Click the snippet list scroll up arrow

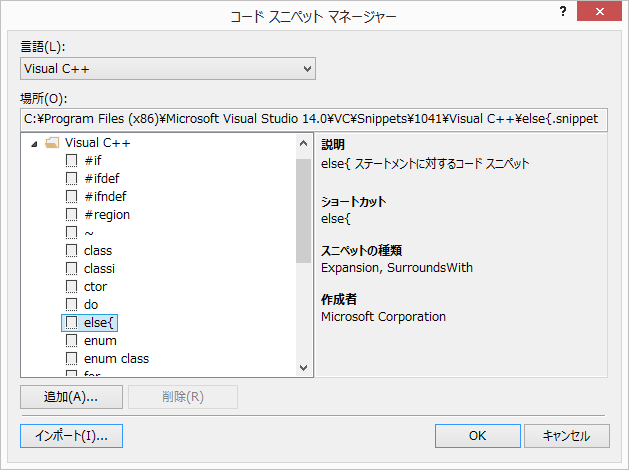[304, 143]
